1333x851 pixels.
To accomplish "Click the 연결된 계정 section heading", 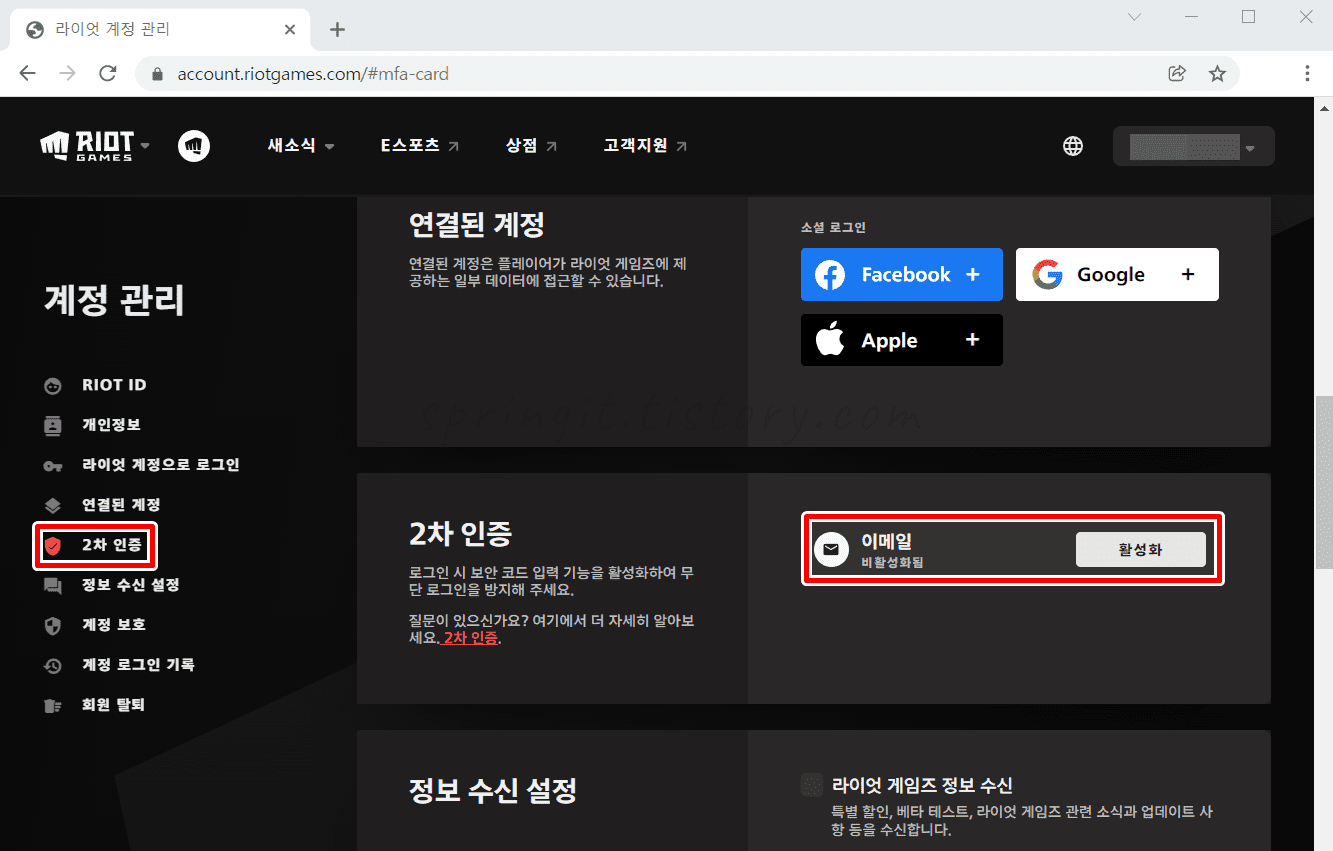I will click(x=477, y=224).
